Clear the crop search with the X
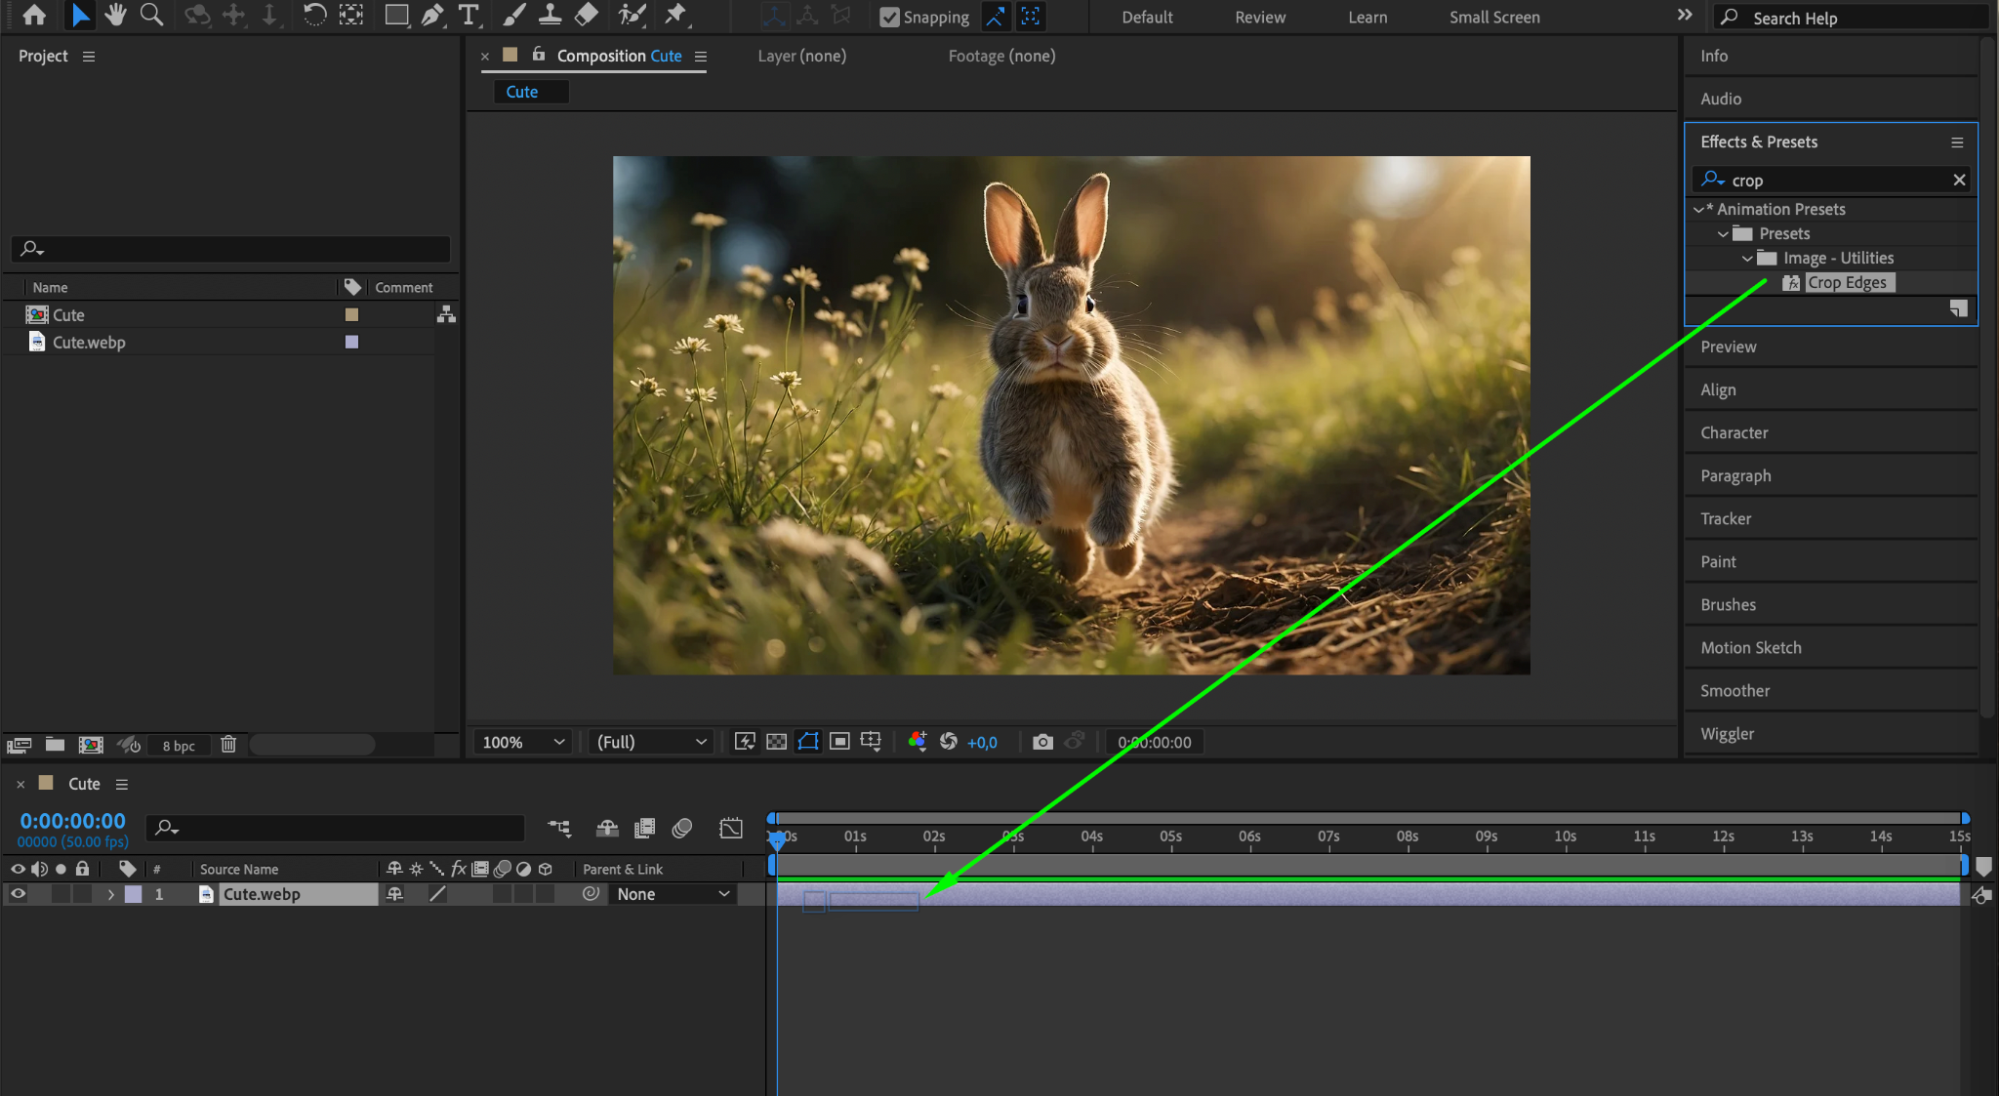Image resolution: width=1999 pixels, height=1097 pixels. [x=1959, y=180]
